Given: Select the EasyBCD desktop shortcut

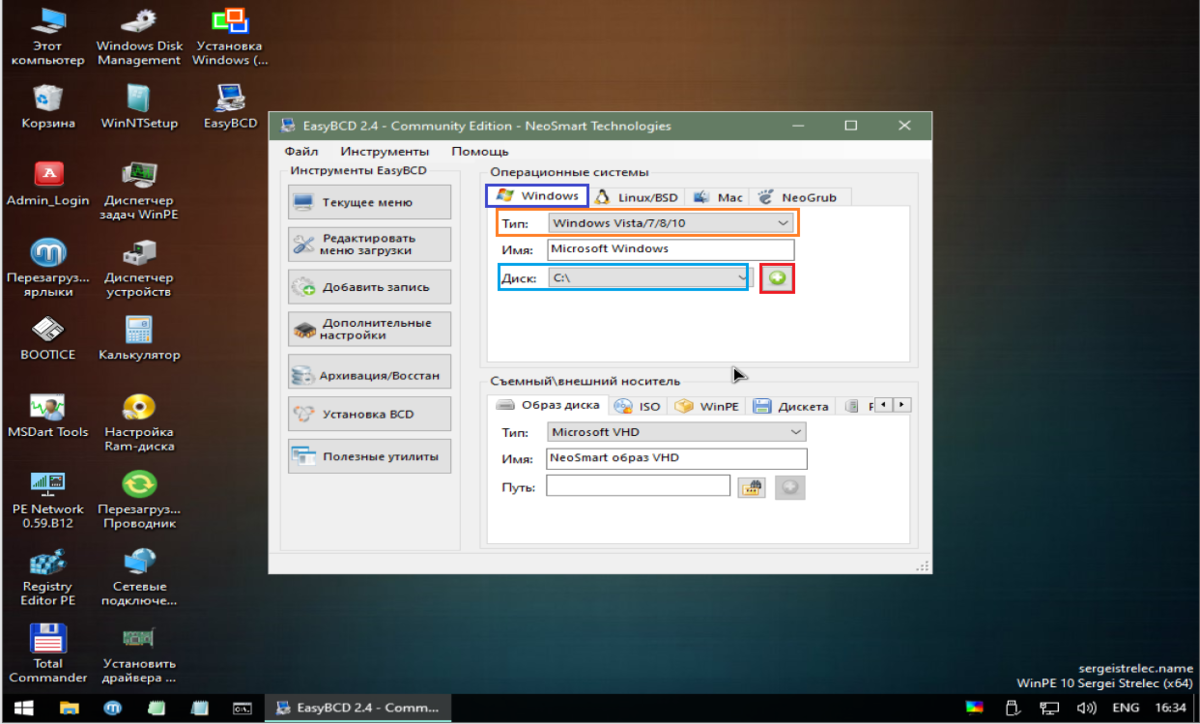Looking at the screenshot, I should click(230, 107).
